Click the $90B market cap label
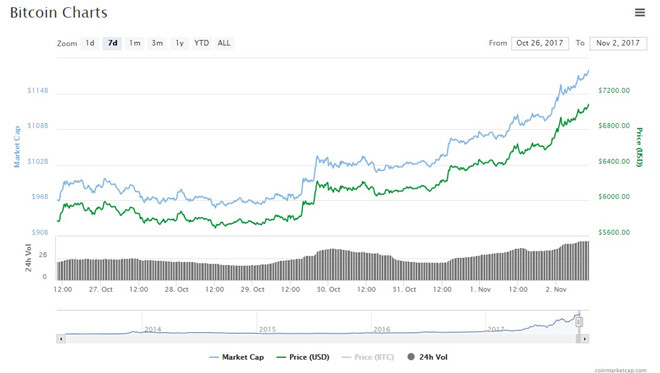The width and height of the screenshot is (660, 373). [40, 232]
